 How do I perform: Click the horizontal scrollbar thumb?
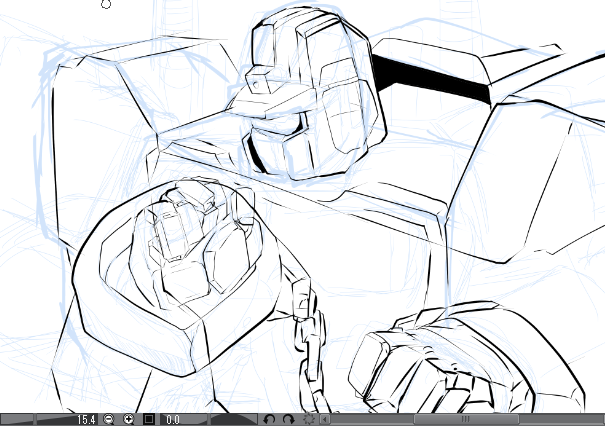466,419
